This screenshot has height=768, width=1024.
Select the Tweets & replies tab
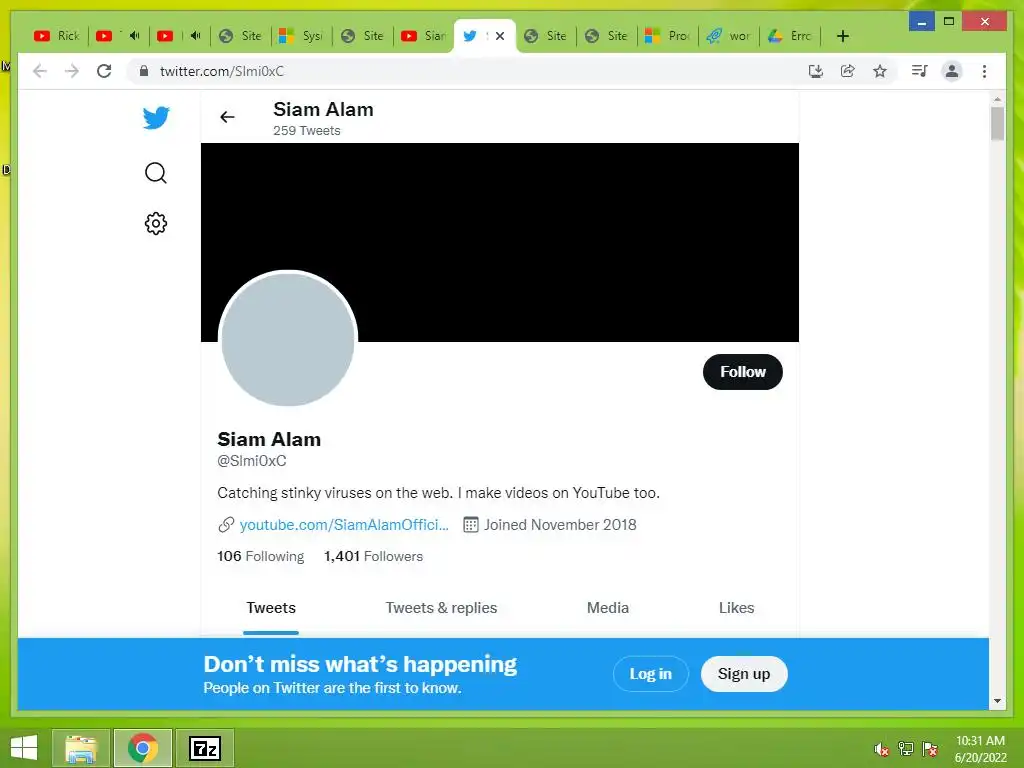point(441,608)
